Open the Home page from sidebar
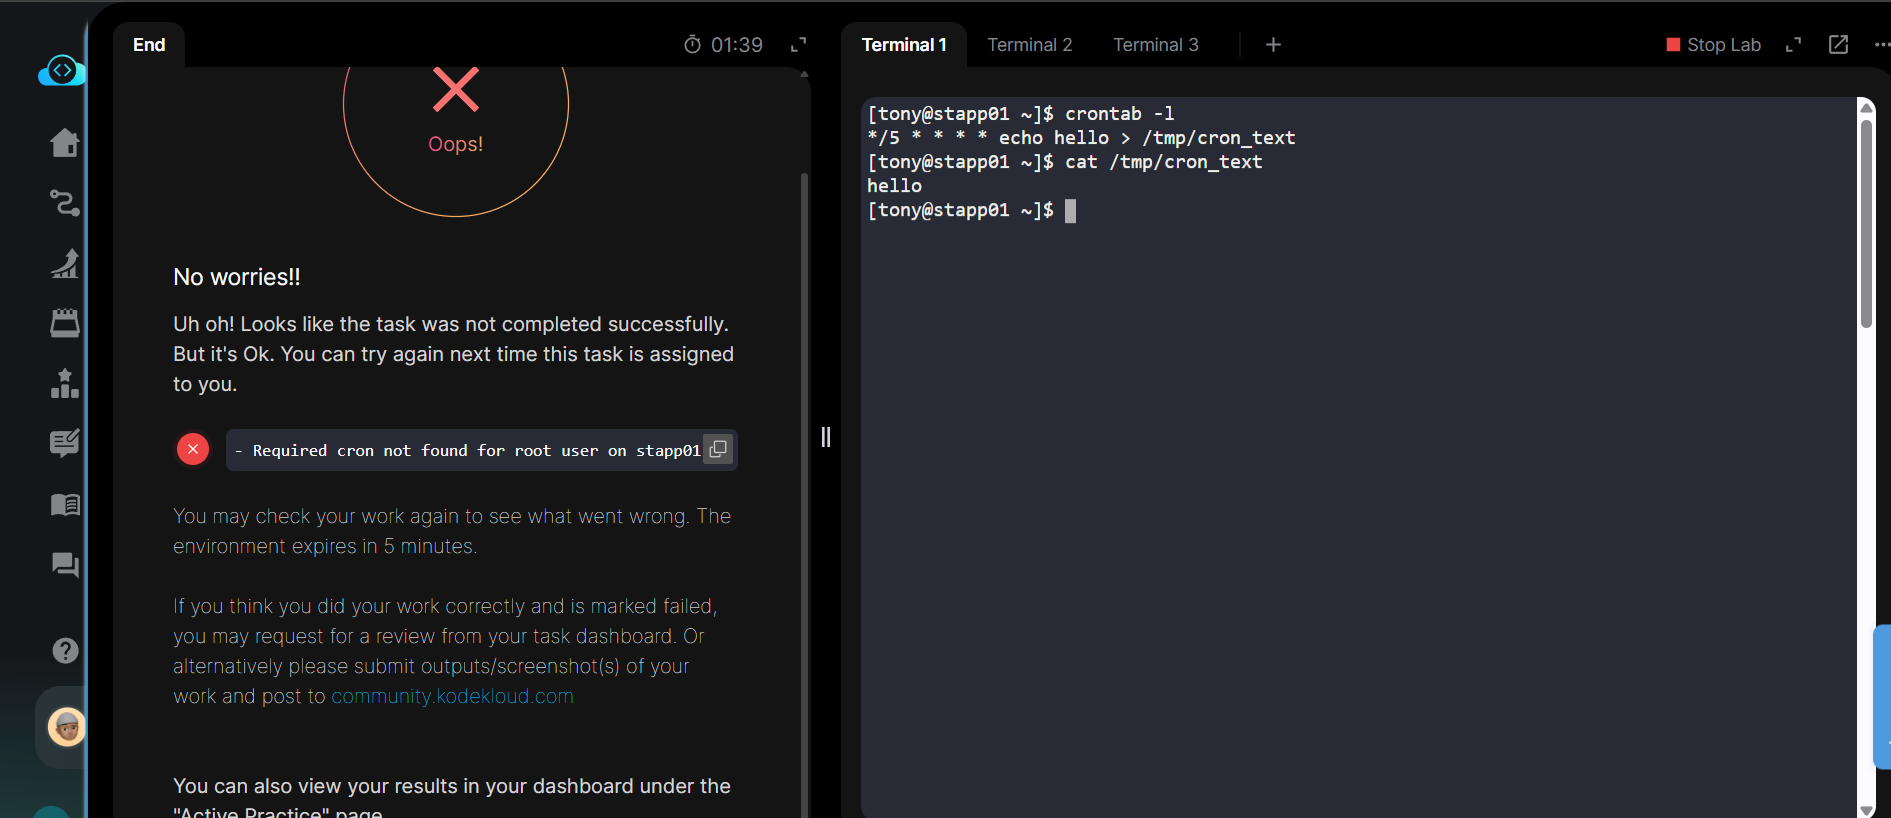This screenshot has height=818, width=1891. 65,143
